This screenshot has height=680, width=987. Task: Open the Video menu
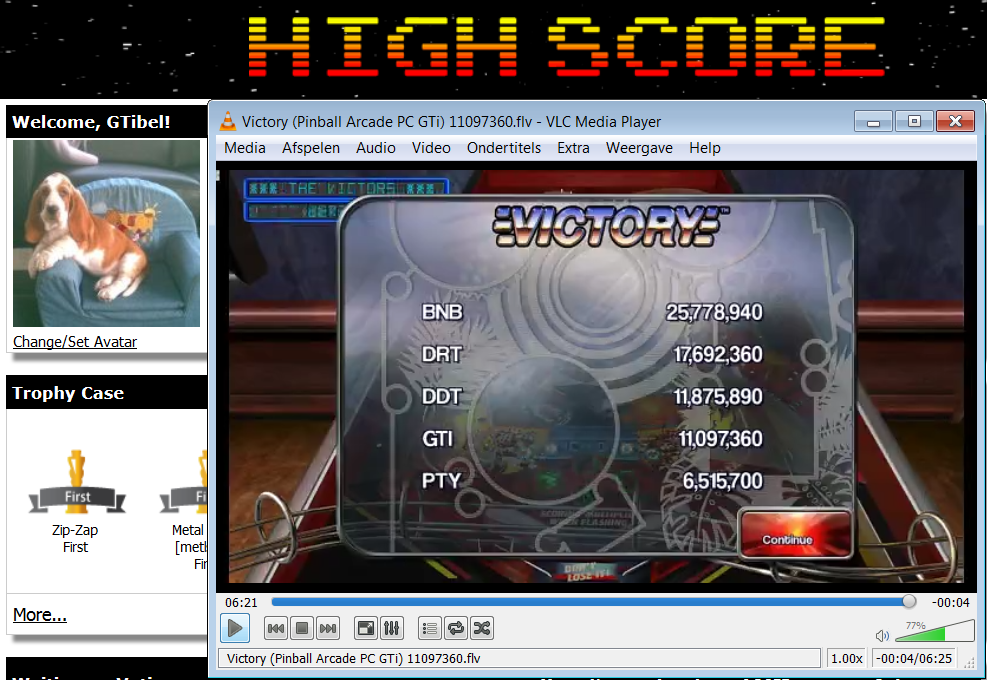coord(431,148)
